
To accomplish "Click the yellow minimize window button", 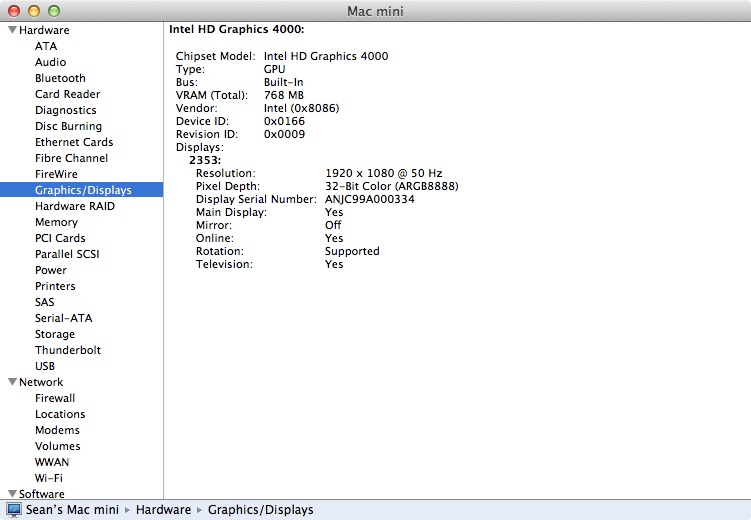I will coord(34,11).
